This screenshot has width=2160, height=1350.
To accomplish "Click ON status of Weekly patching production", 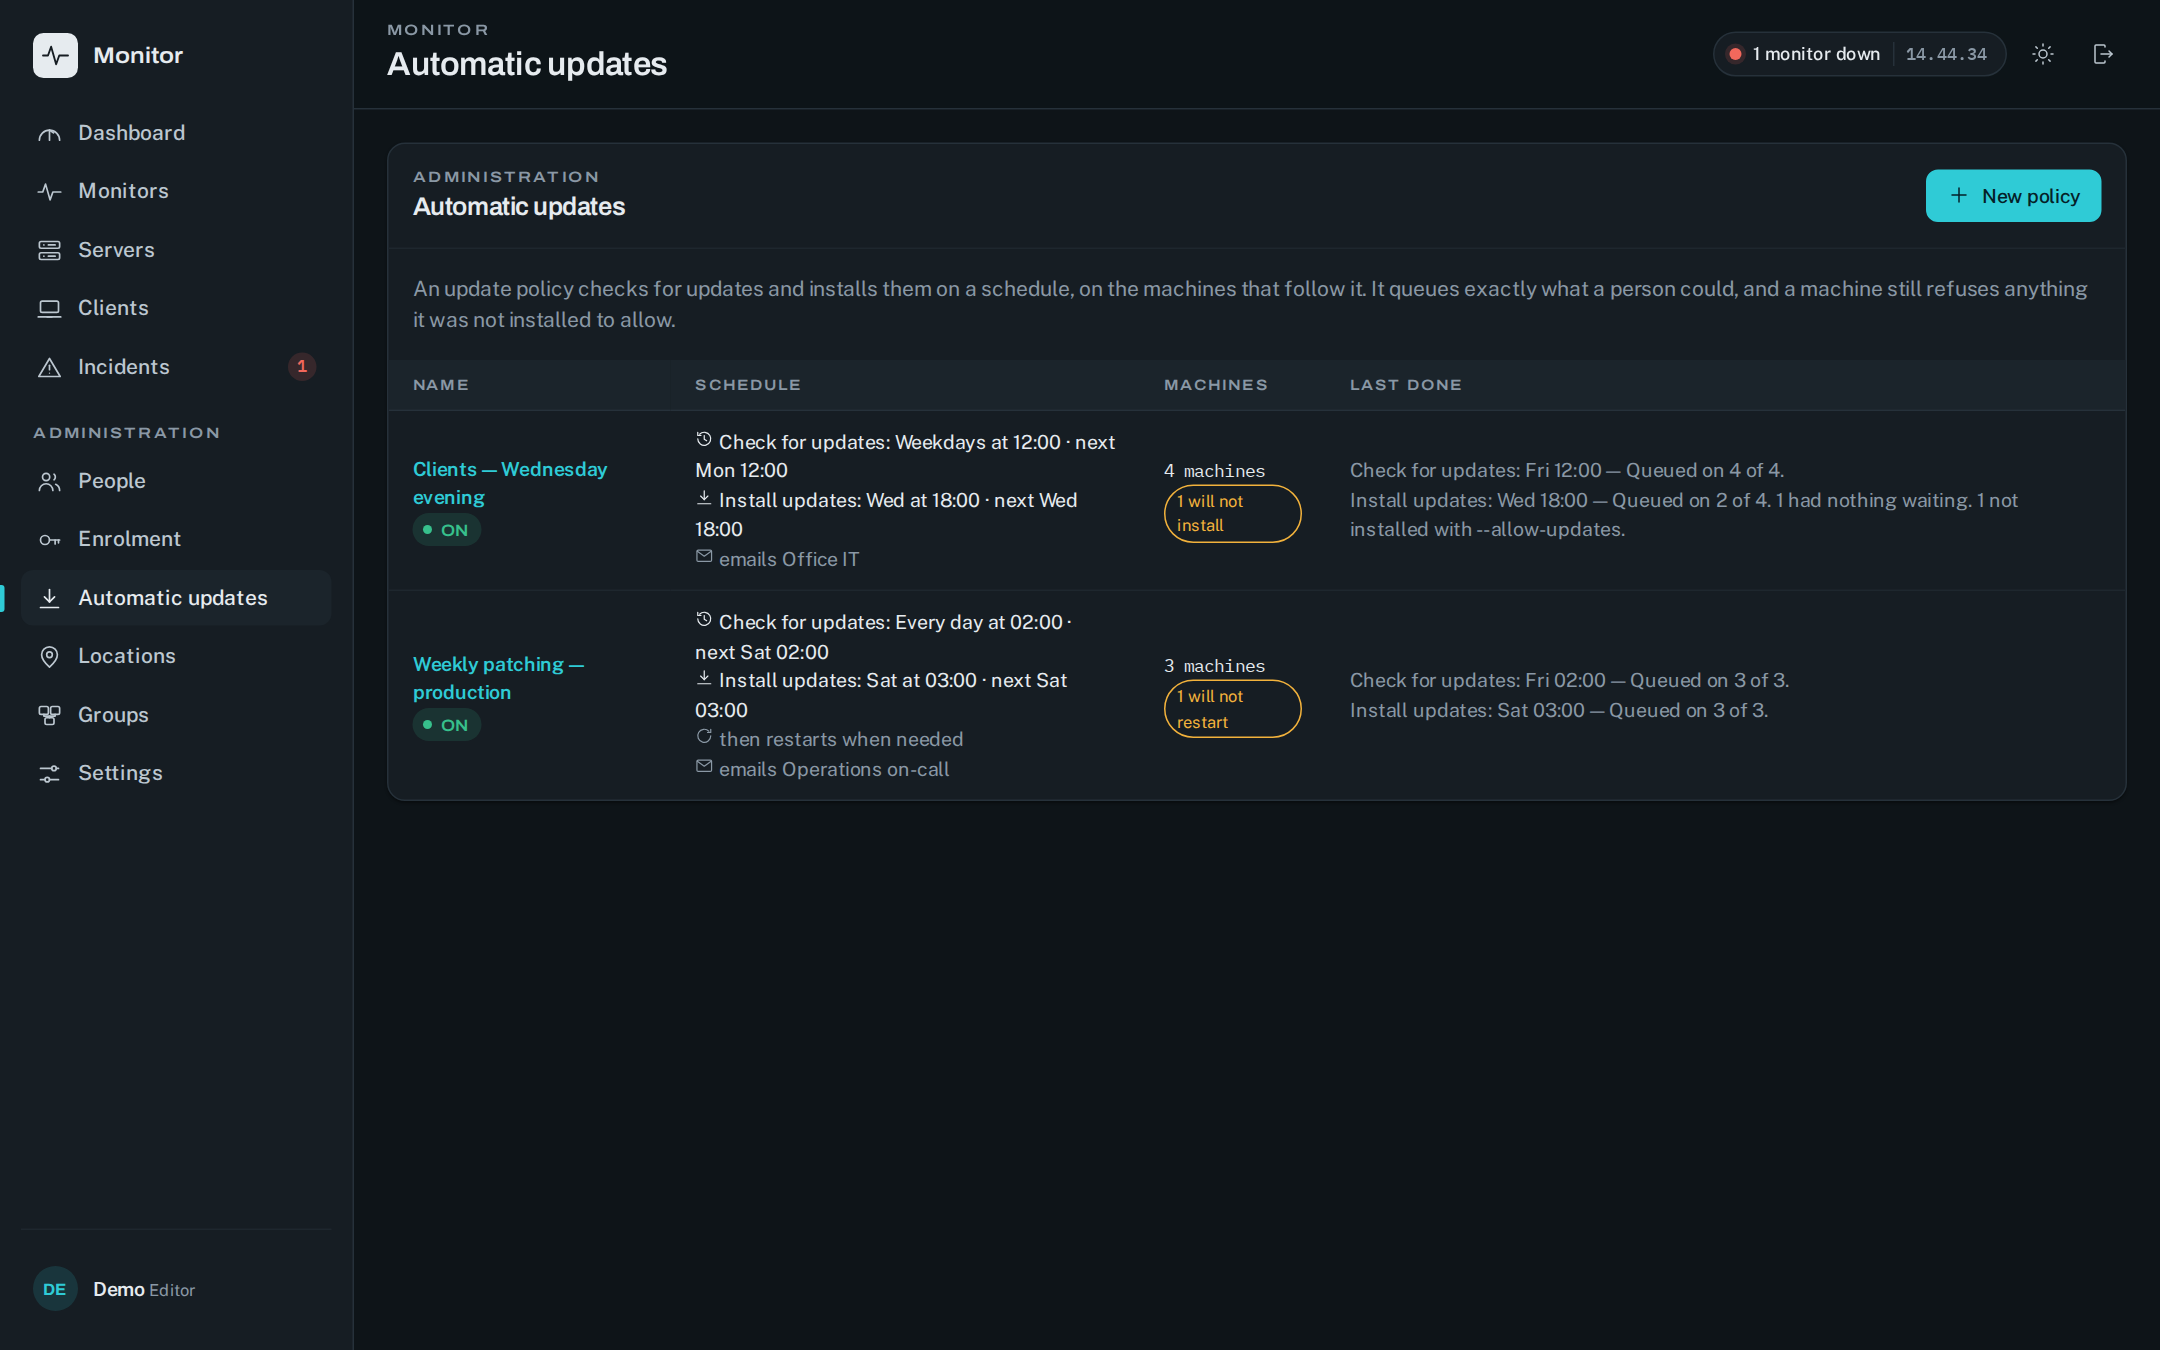I will click(447, 725).
